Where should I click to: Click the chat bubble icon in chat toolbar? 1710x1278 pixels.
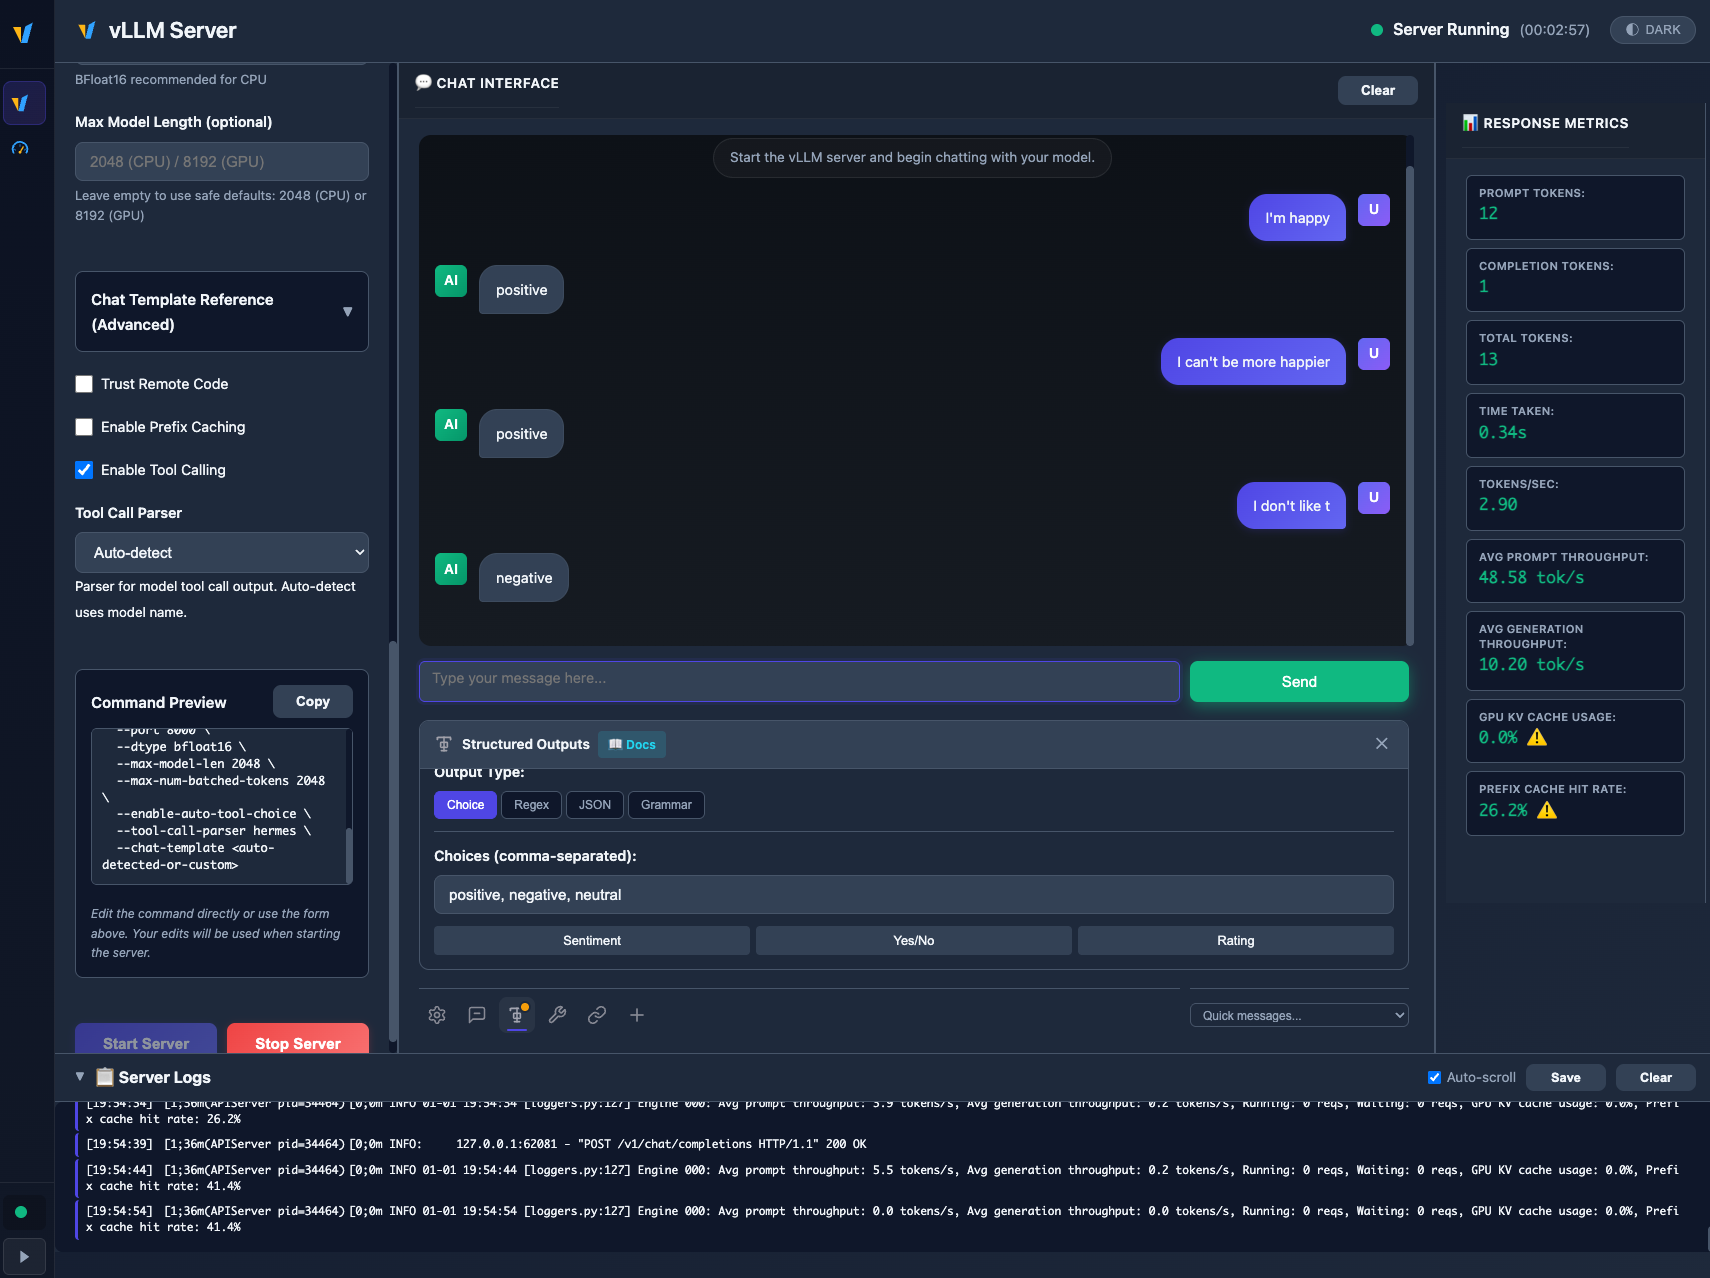tap(477, 1015)
